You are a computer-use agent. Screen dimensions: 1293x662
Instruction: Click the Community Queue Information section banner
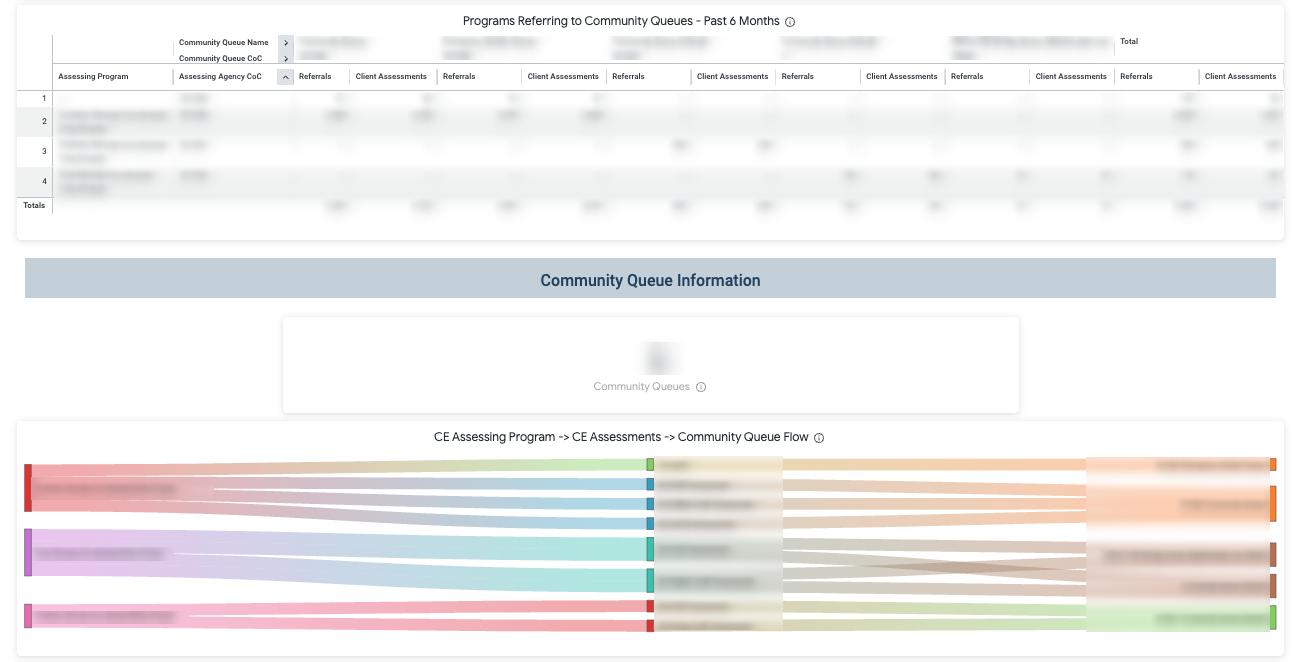[650, 280]
